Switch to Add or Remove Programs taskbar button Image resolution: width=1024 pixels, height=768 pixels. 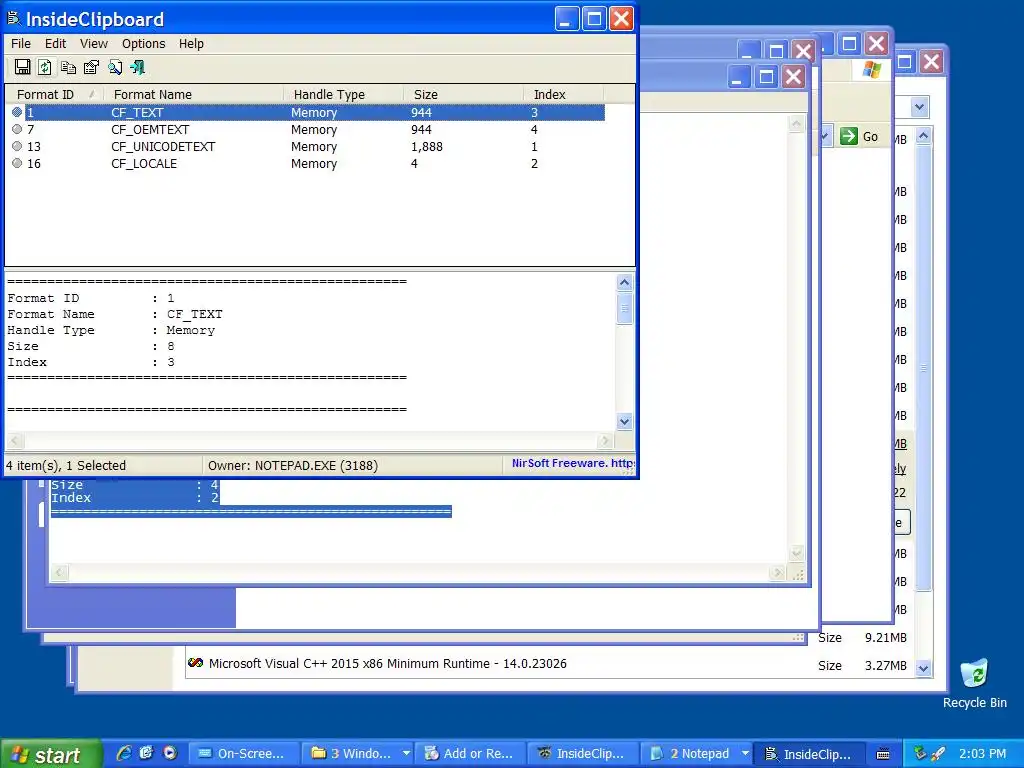[471, 754]
